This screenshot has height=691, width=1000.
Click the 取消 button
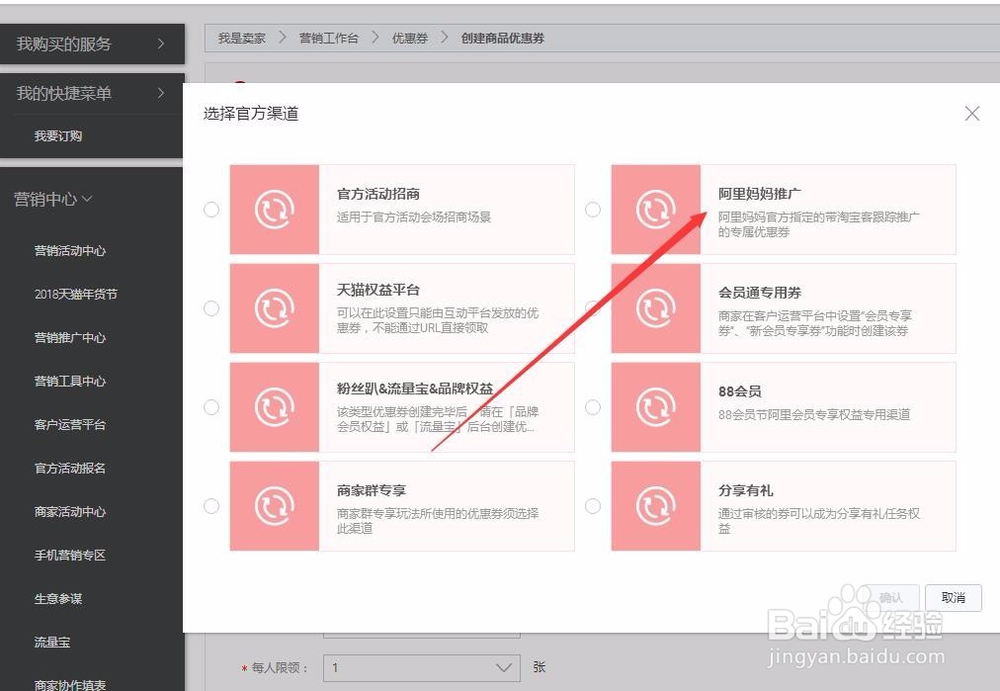point(953,598)
